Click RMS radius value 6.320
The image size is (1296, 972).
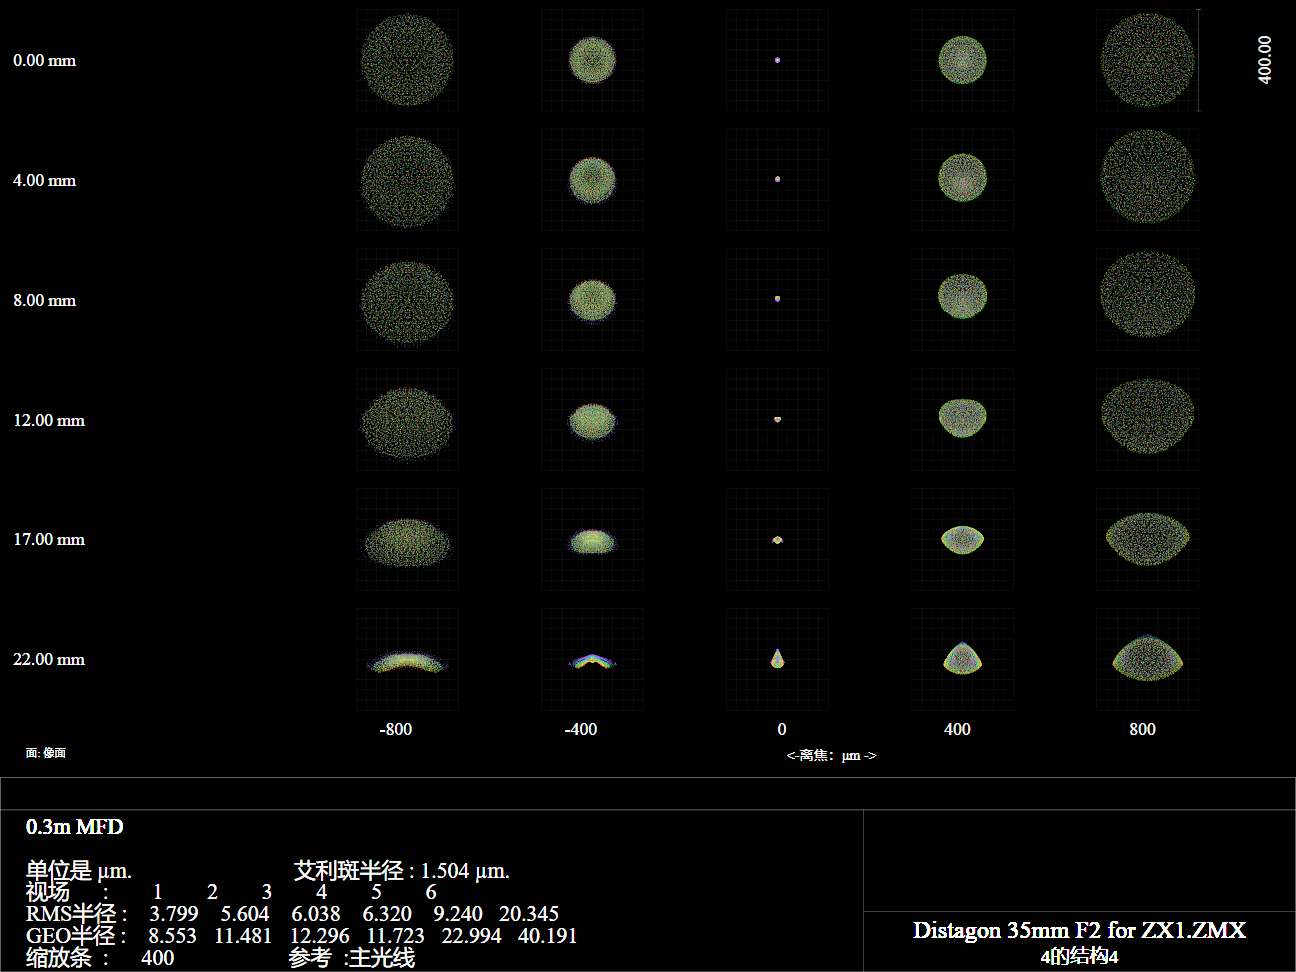(x=387, y=914)
